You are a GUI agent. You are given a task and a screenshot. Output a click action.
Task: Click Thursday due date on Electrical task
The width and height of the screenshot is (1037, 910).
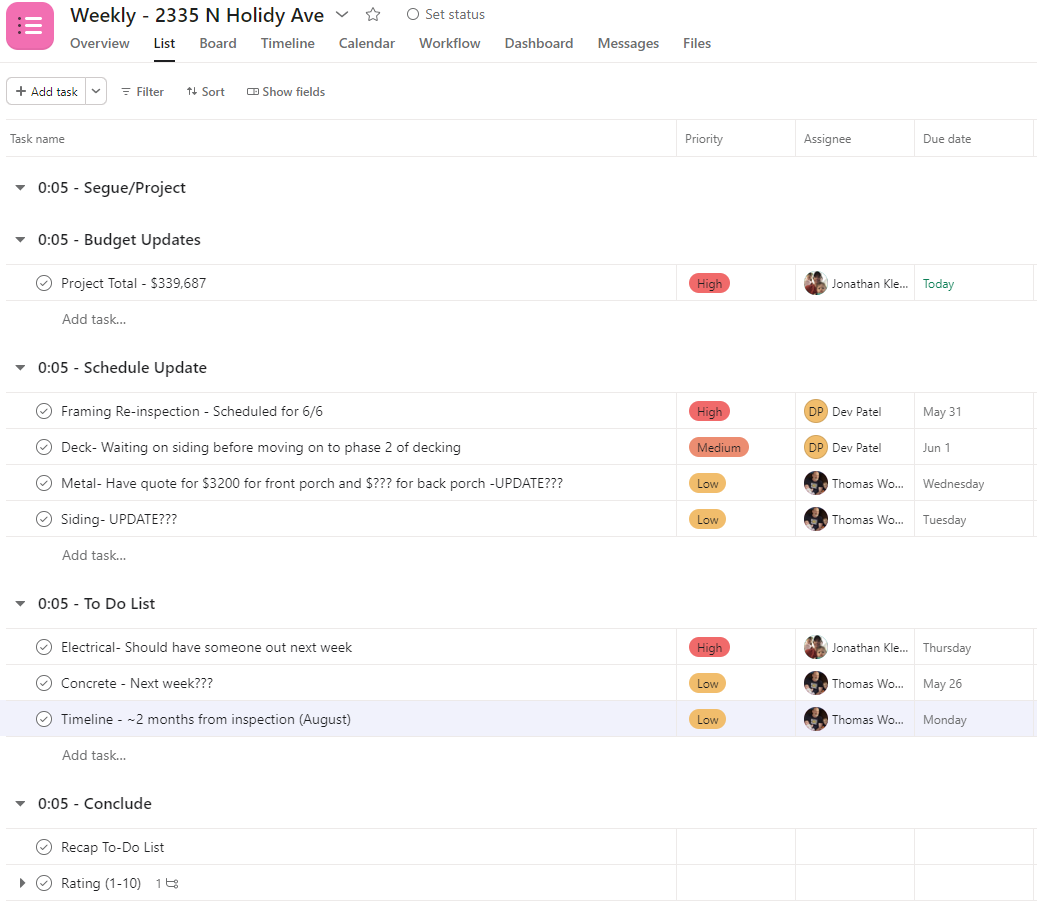click(x=947, y=648)
